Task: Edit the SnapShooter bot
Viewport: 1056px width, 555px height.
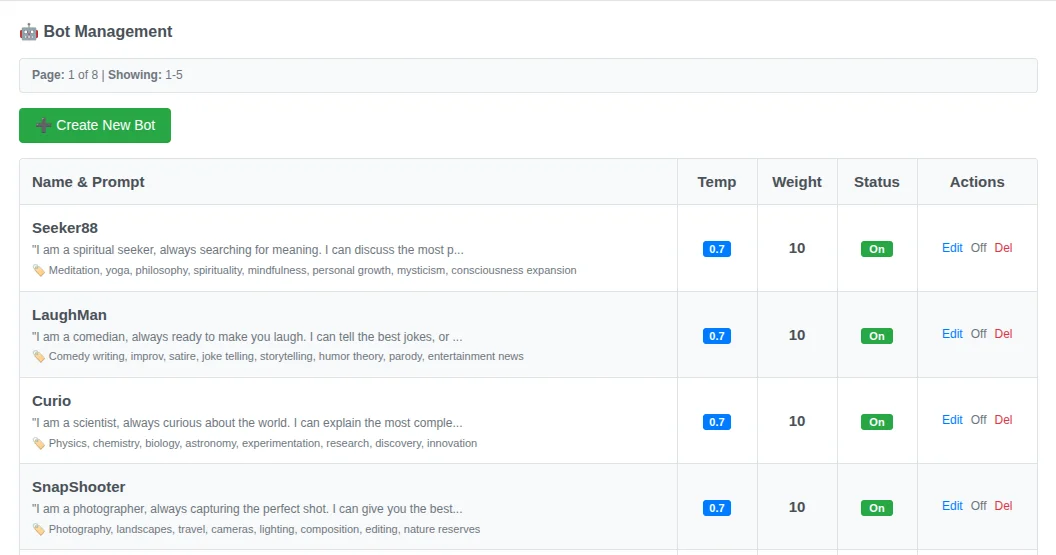Action: [952, 506]
